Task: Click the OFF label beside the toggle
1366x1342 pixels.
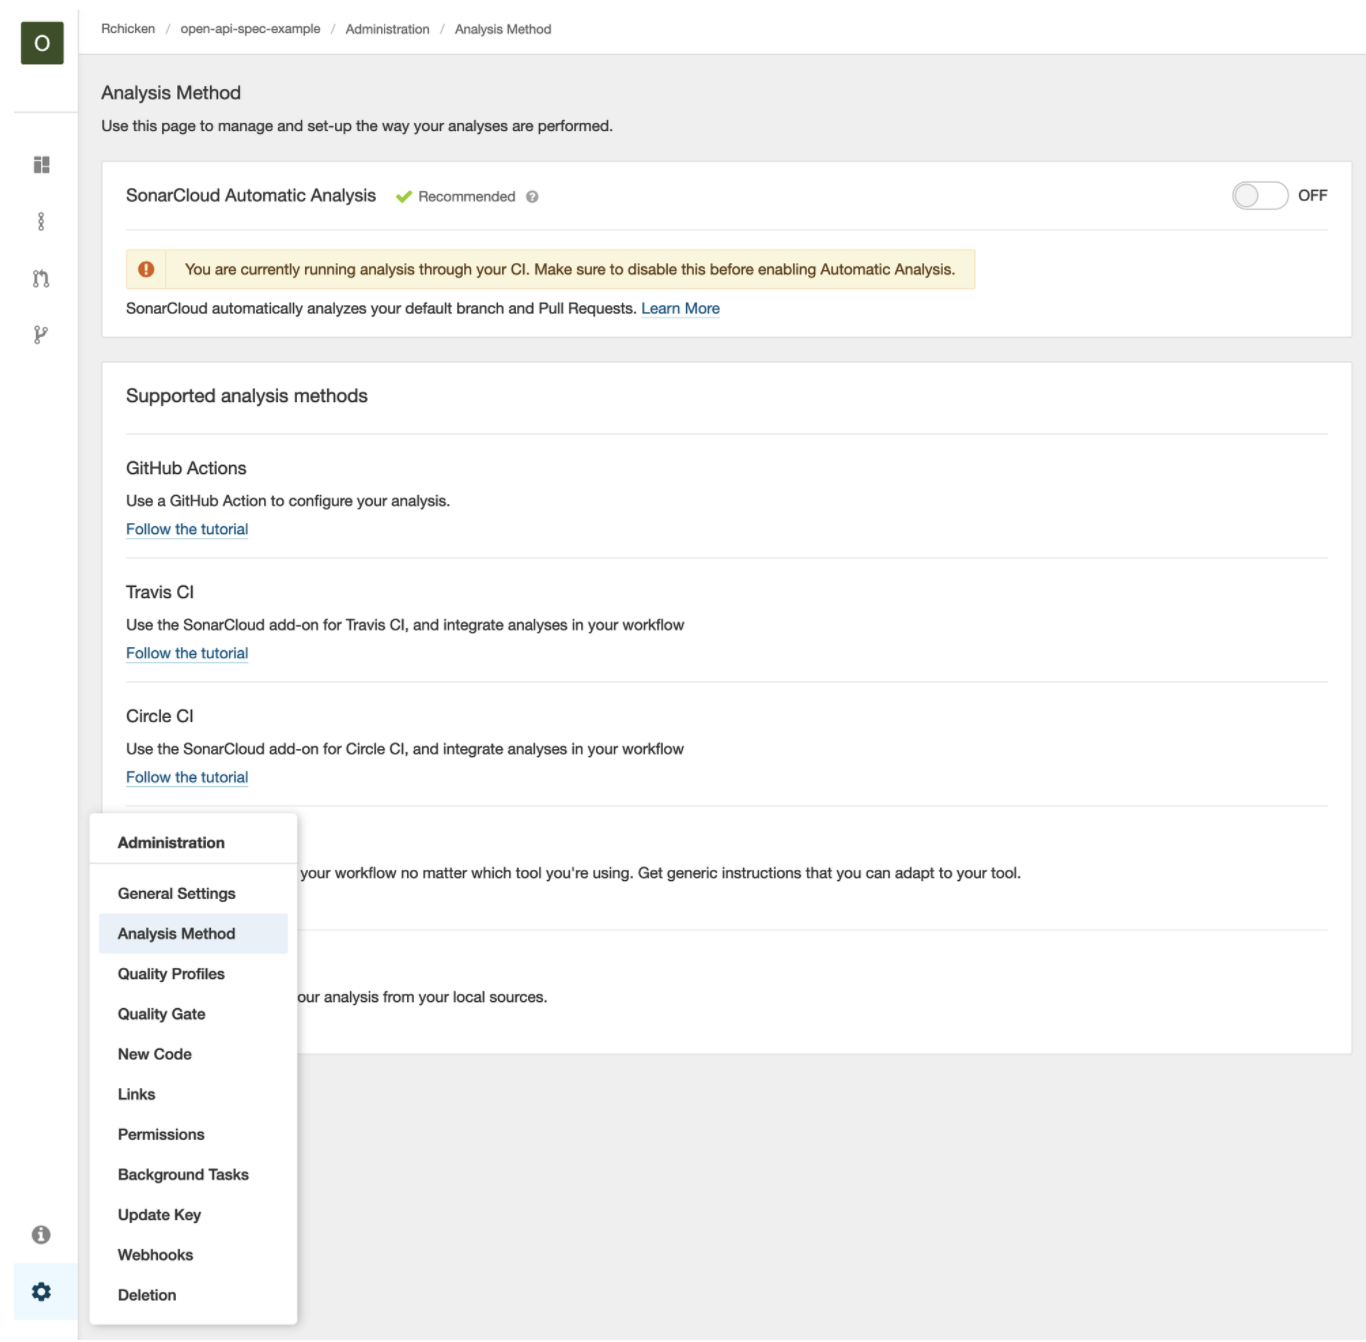Action: coord(1312,195)
